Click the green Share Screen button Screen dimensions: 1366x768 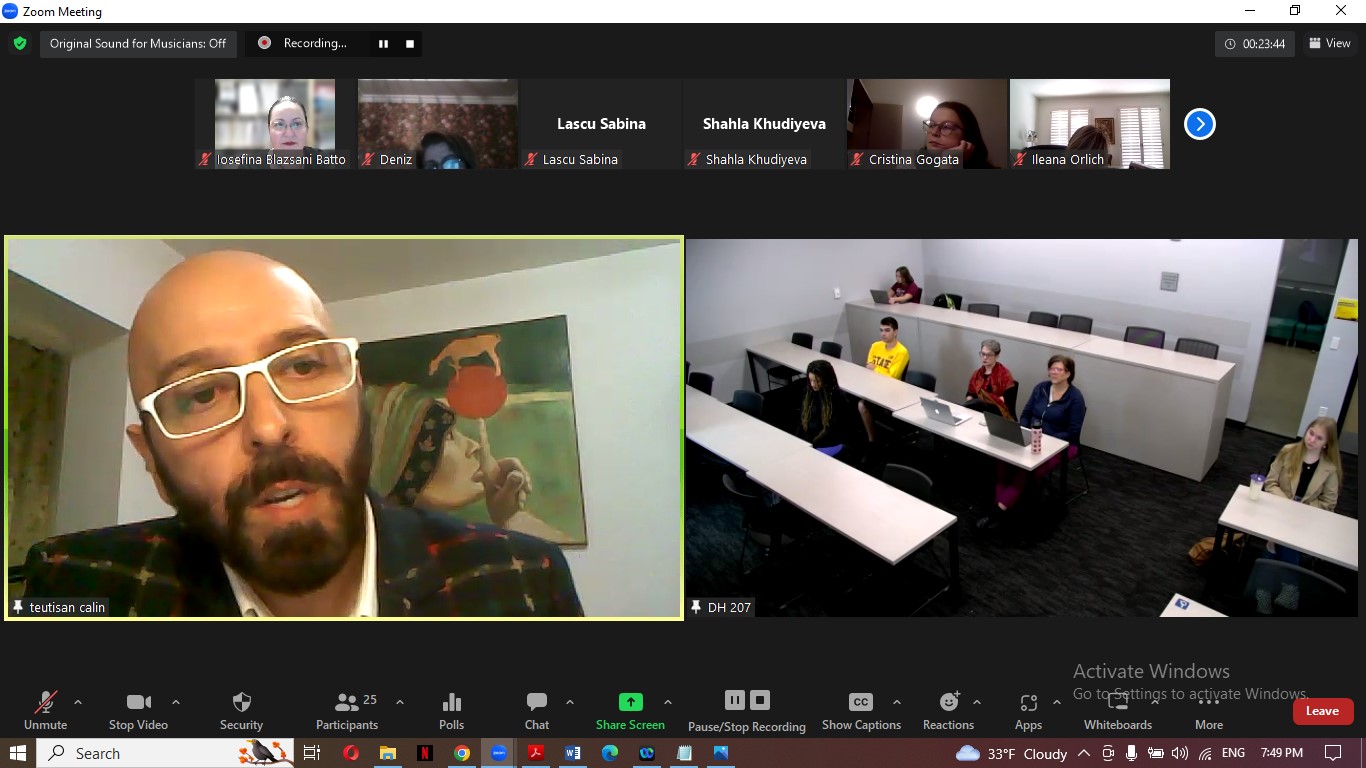[x=630, y=710]
